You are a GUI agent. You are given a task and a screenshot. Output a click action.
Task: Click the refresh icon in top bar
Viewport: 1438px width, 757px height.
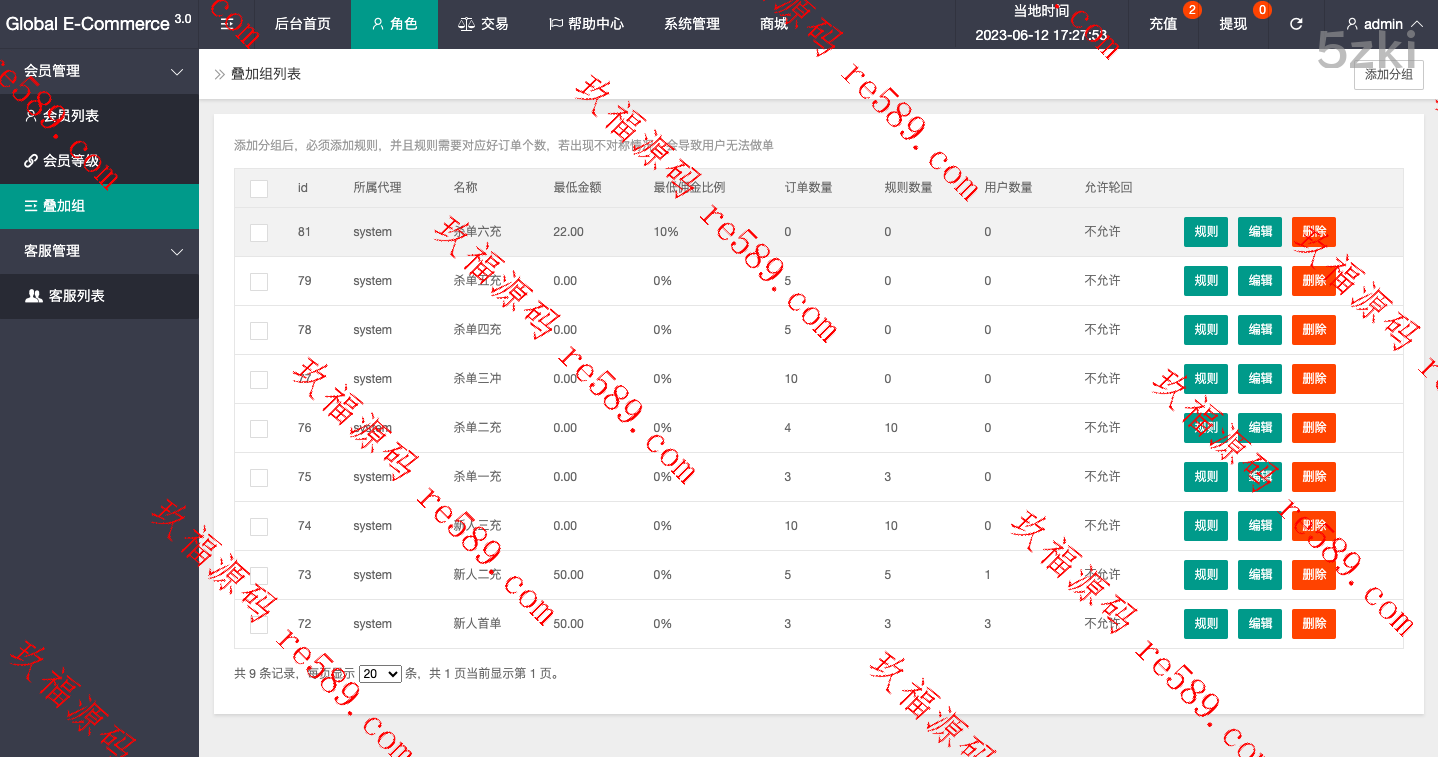point(1296,24)
